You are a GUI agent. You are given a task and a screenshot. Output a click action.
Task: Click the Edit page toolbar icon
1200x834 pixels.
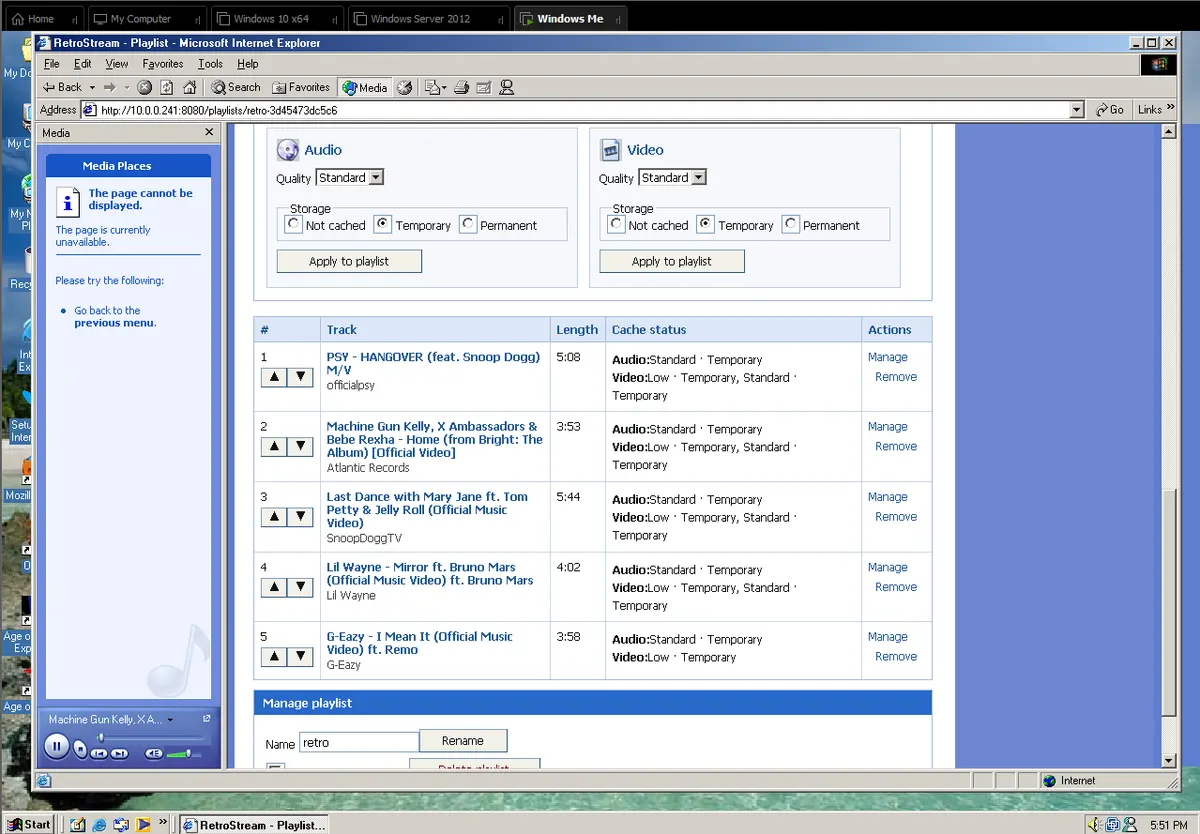tap(483, 88)
